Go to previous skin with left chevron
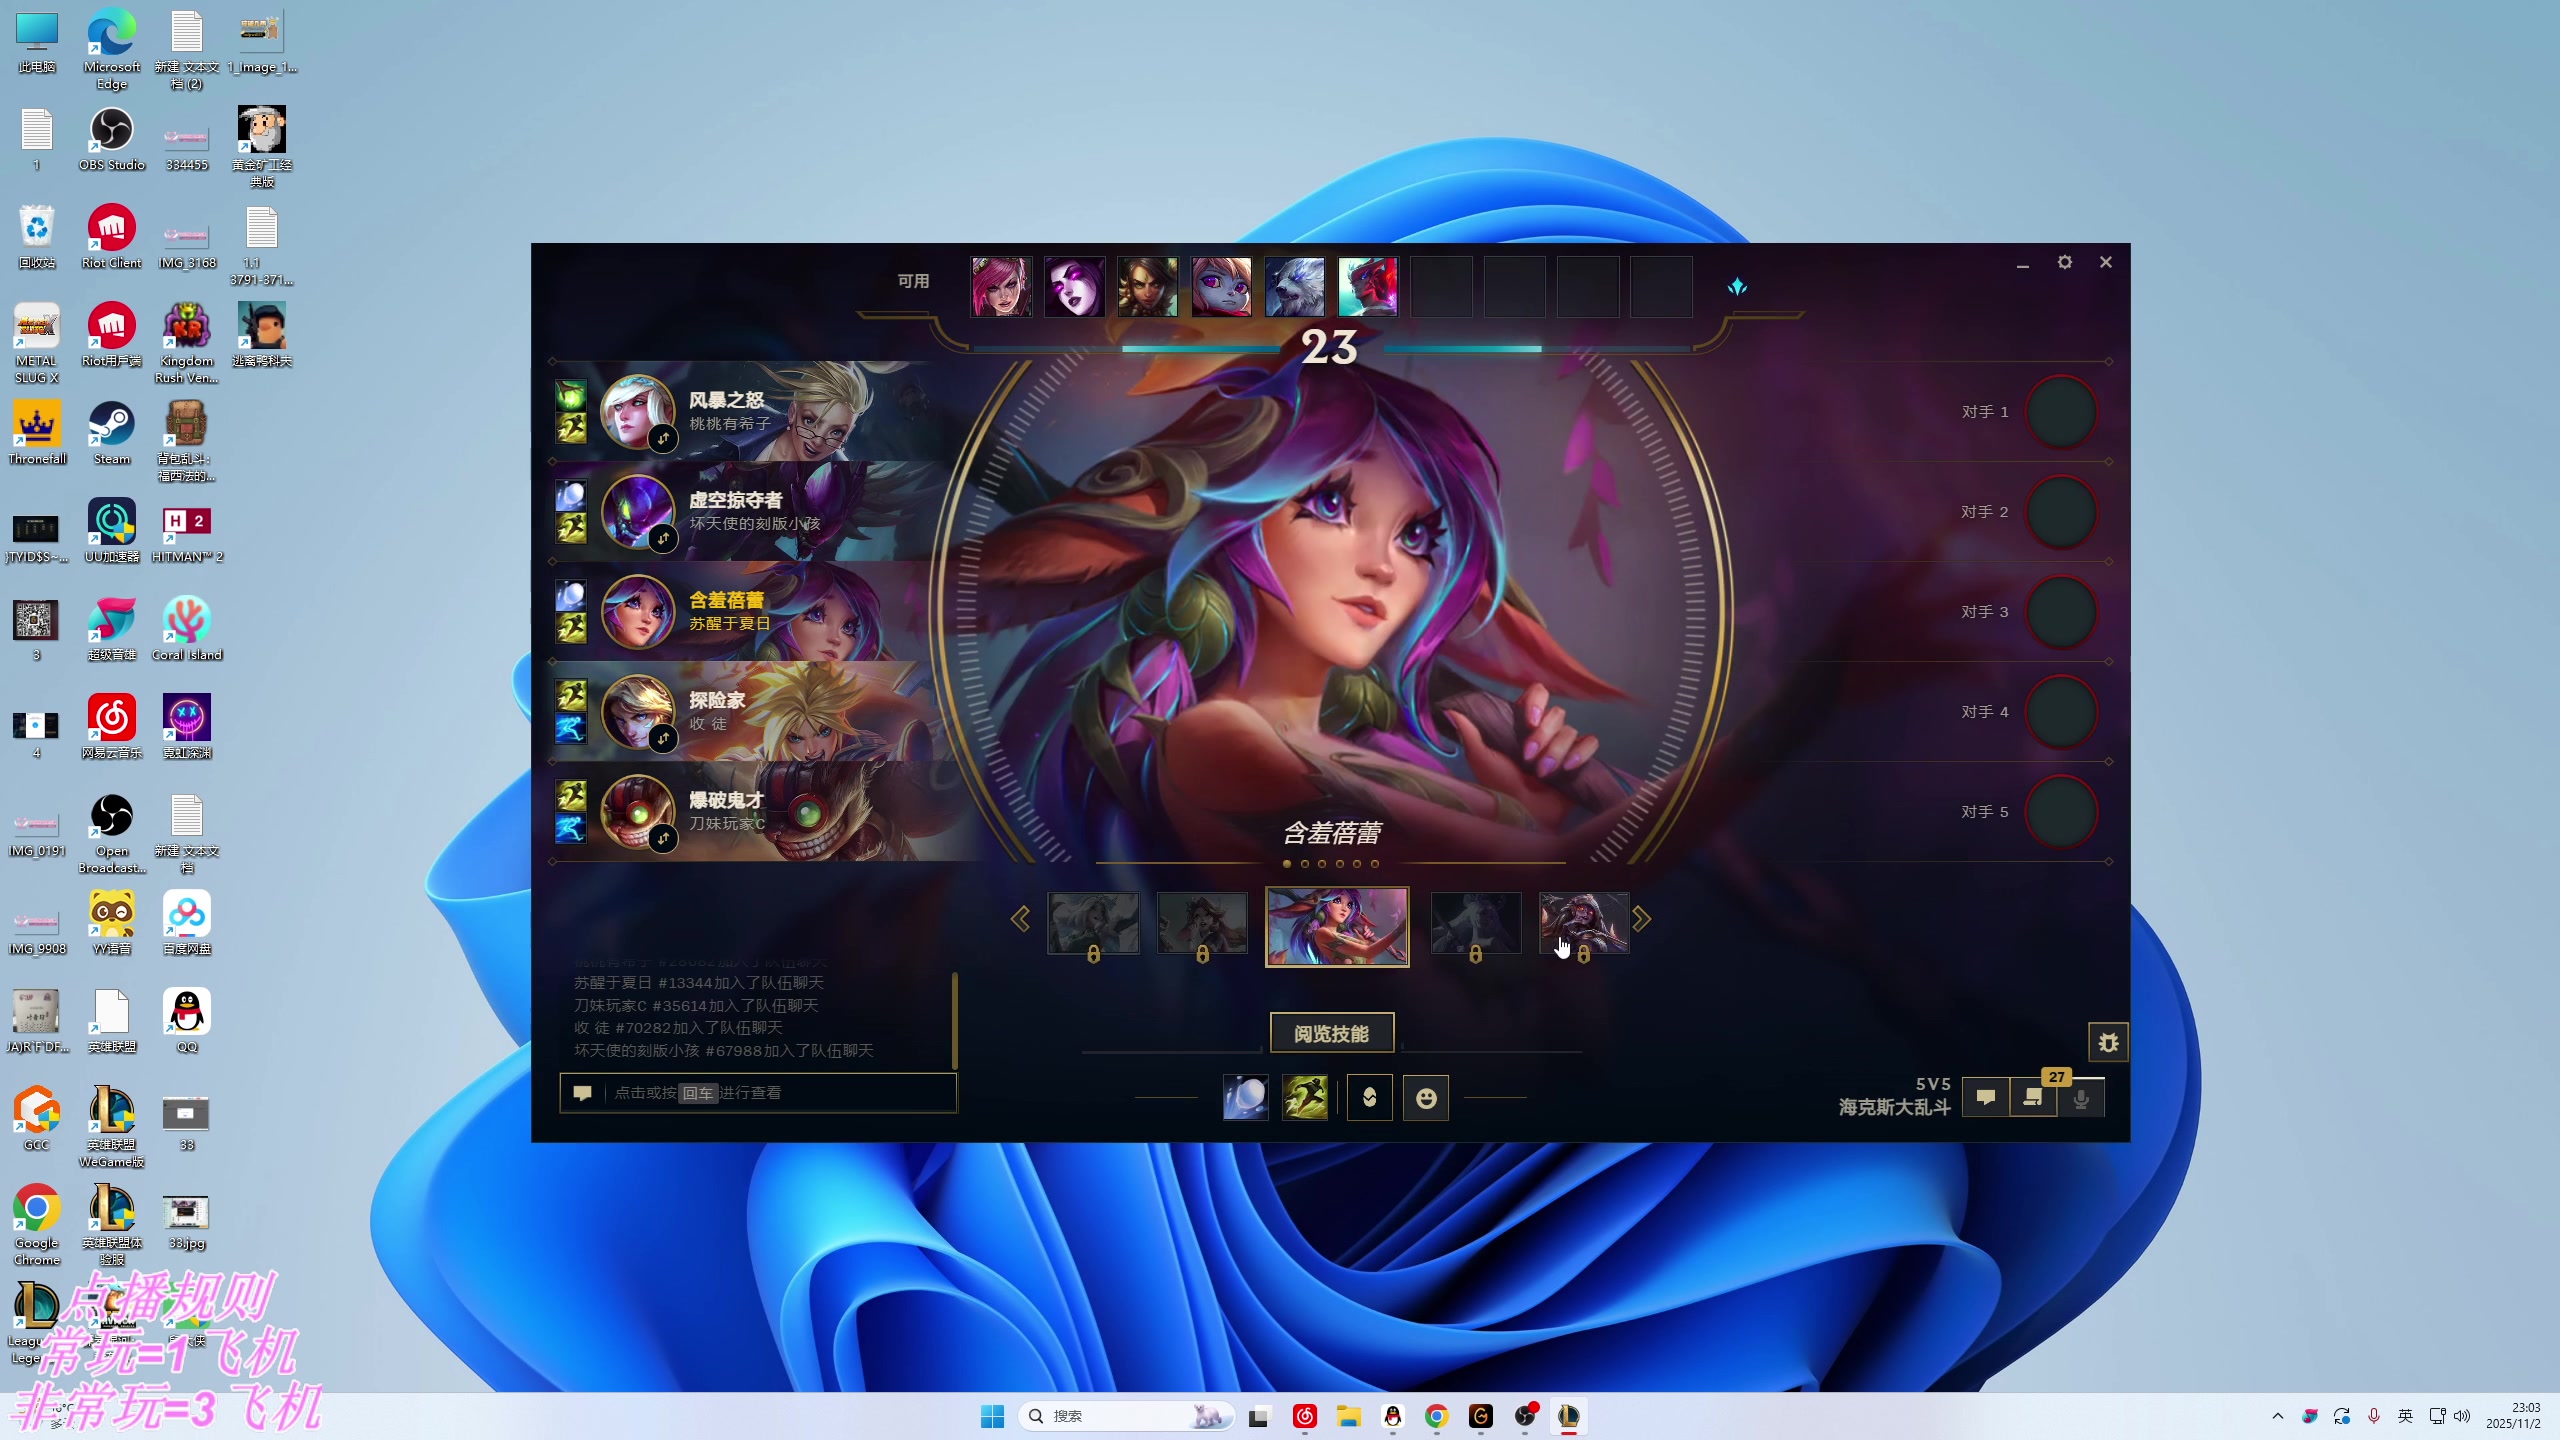Image resolution: width=2560 pixels, height=1440 pixels. [x=1020, y=919]
